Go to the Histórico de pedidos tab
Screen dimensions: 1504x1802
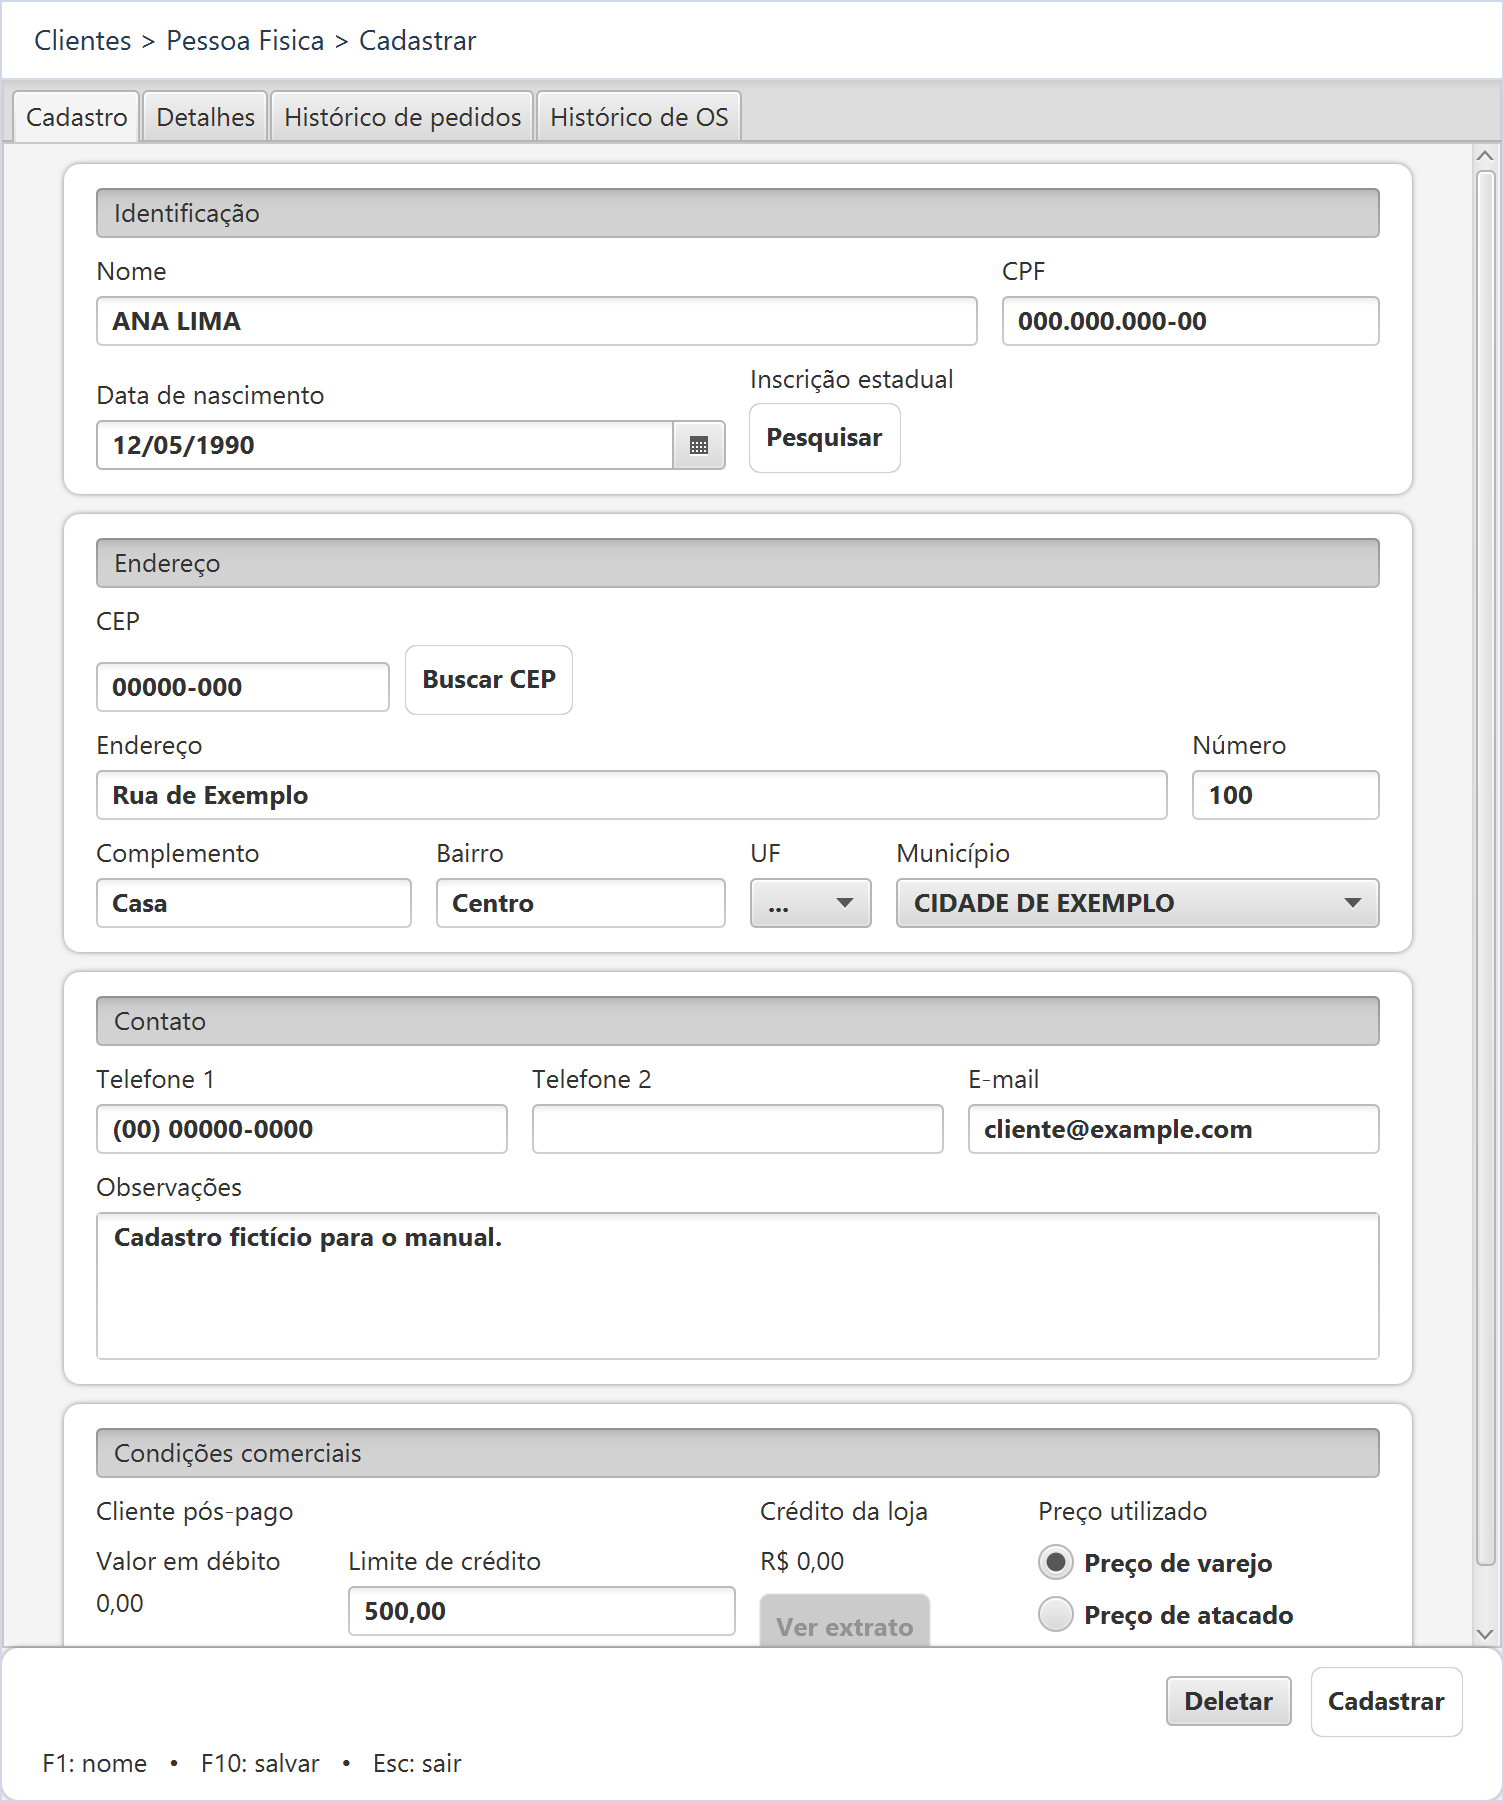(x=402, y=117)
